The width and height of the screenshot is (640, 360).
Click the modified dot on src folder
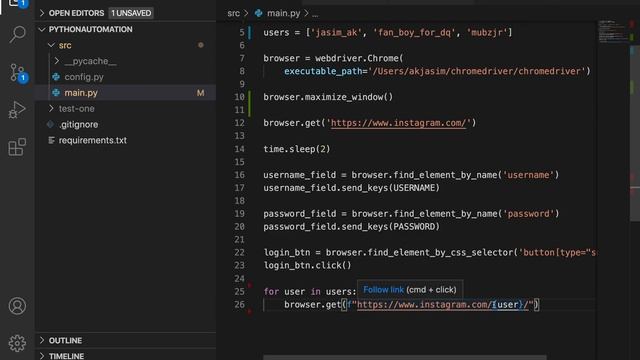pyautogui.click(x=200, y=45)
